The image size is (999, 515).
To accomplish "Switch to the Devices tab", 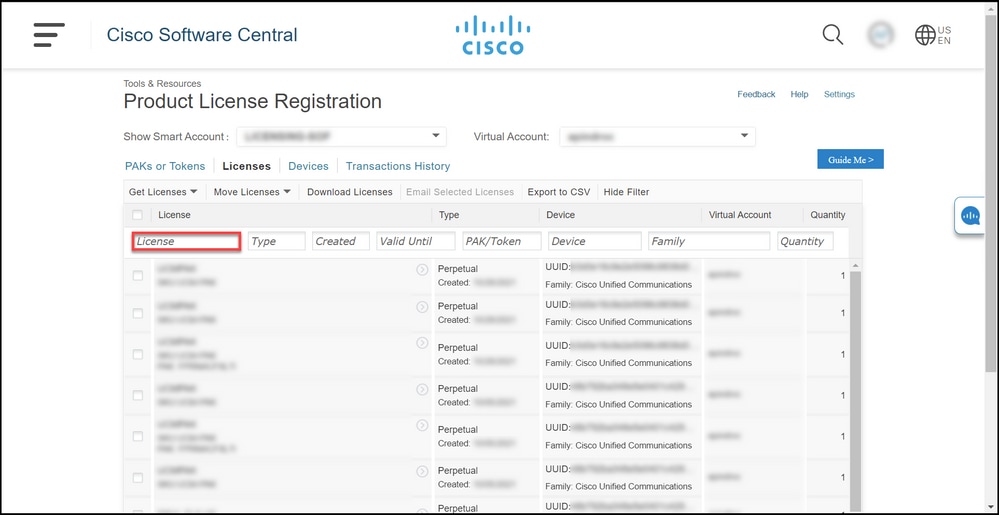I will click(308, 166).
